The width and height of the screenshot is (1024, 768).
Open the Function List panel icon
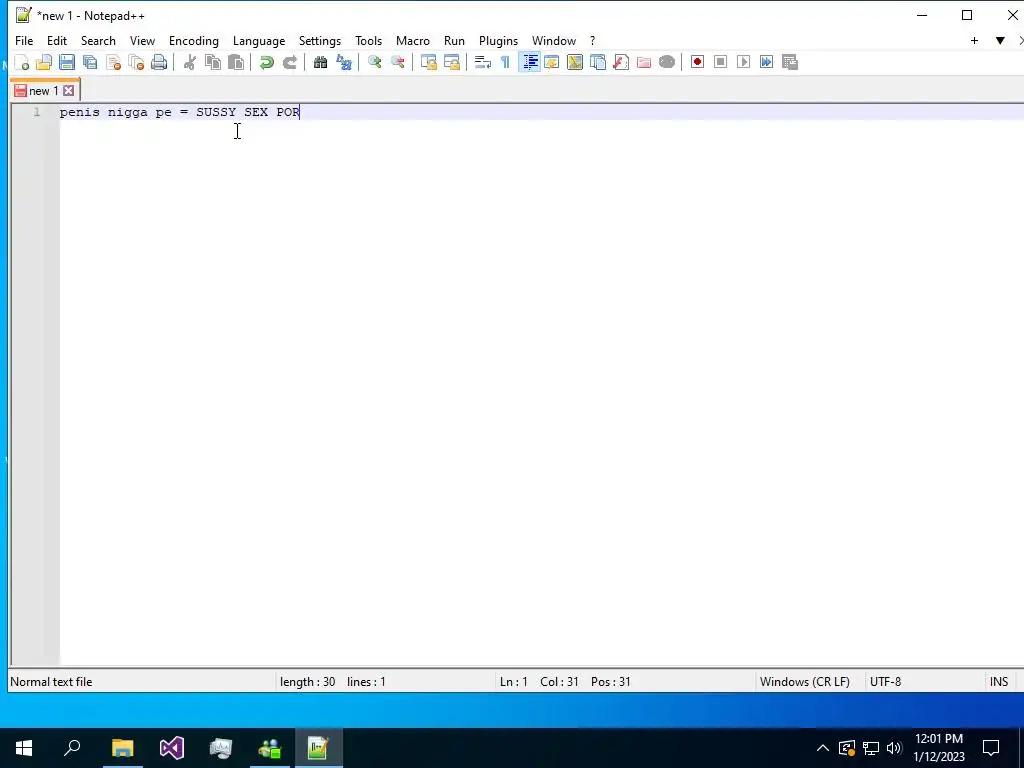[621, 62]
